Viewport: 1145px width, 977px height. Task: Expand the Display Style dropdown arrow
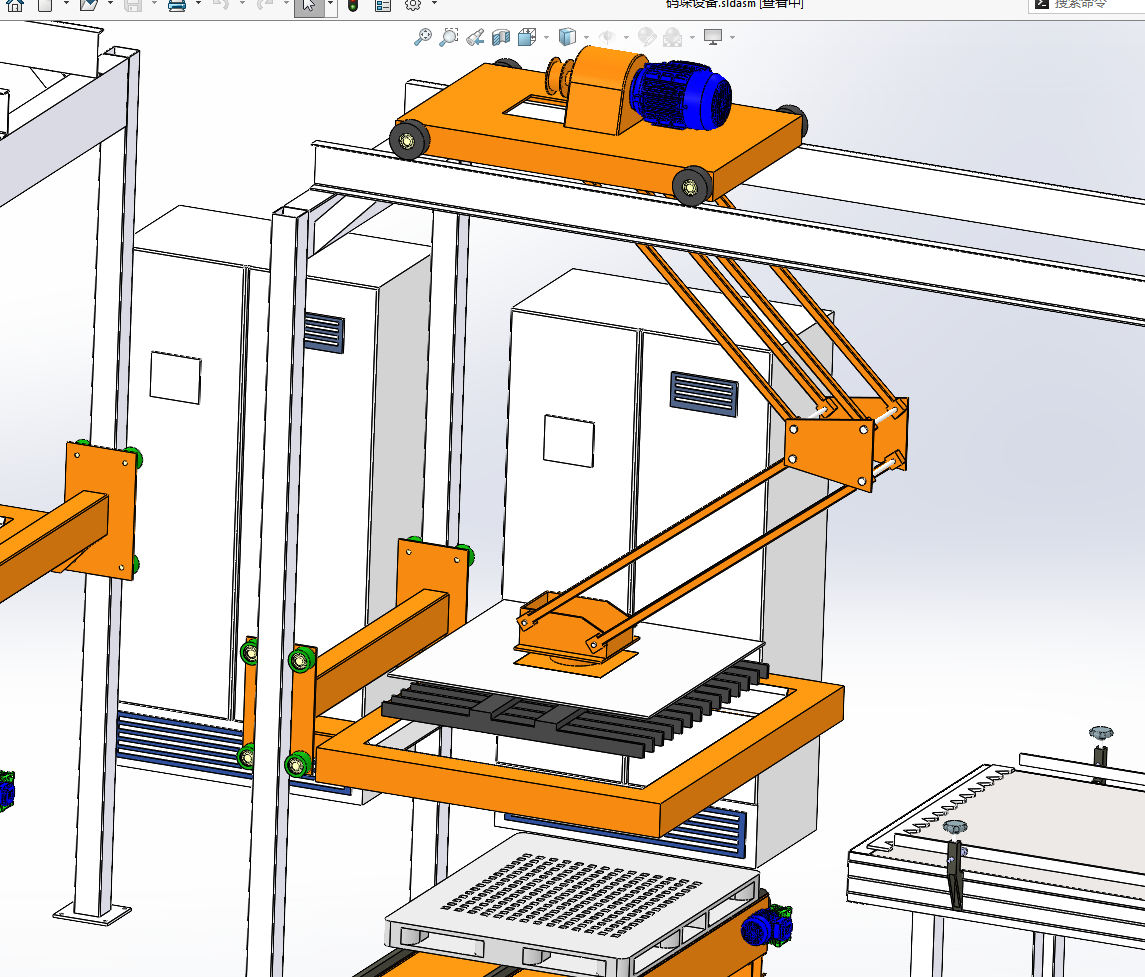[x=586, y=37]
